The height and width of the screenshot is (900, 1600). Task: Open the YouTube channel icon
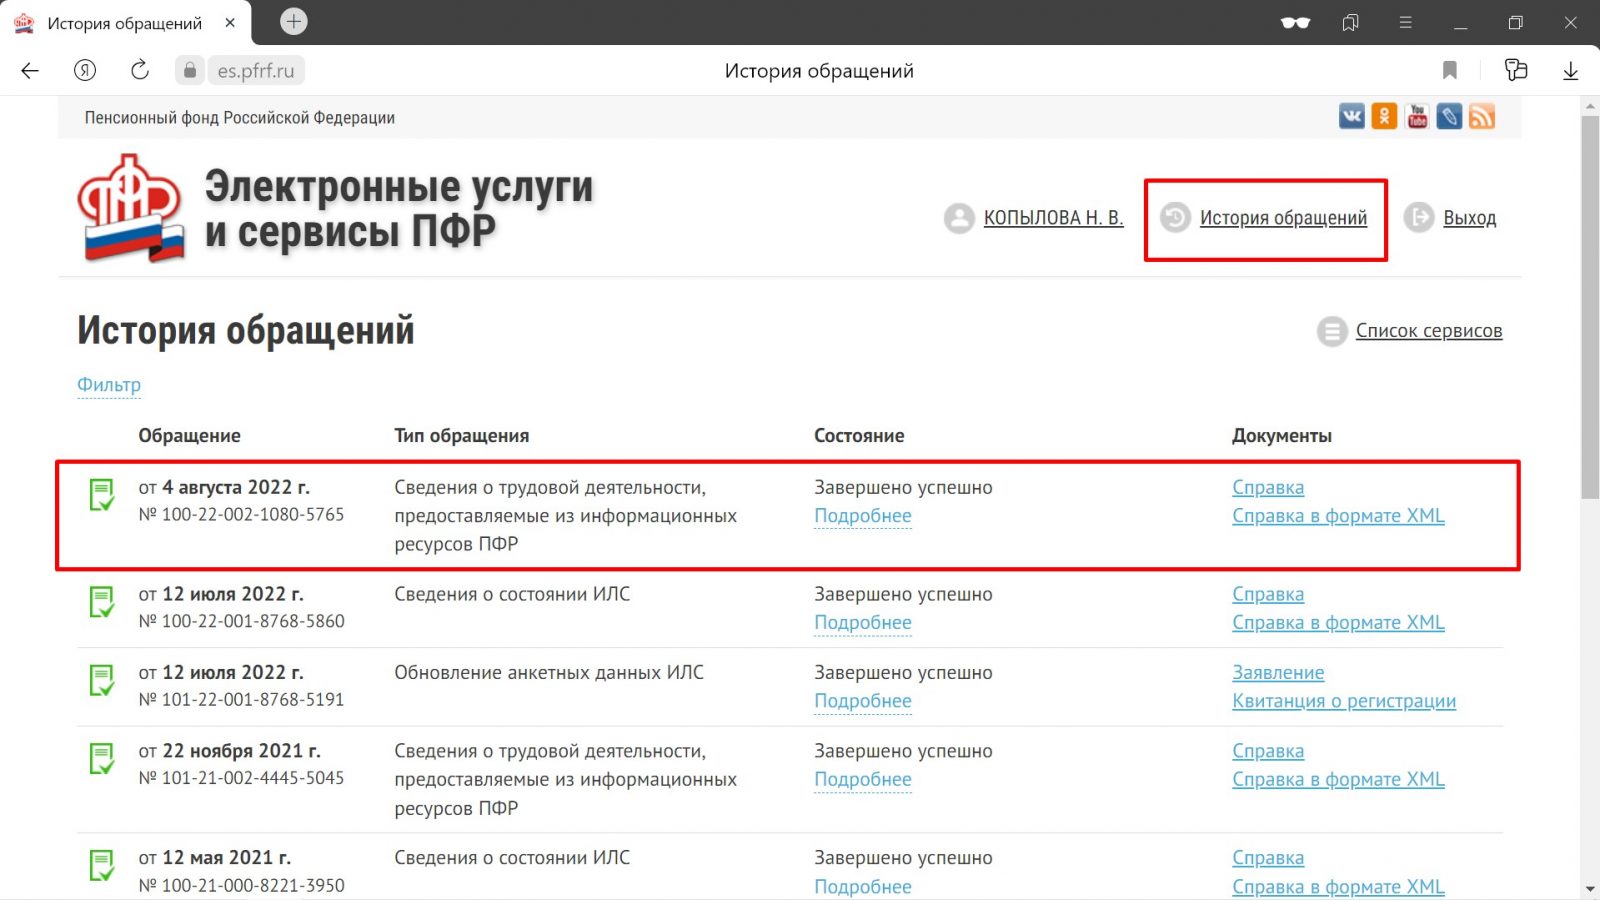pos(1417,117)
